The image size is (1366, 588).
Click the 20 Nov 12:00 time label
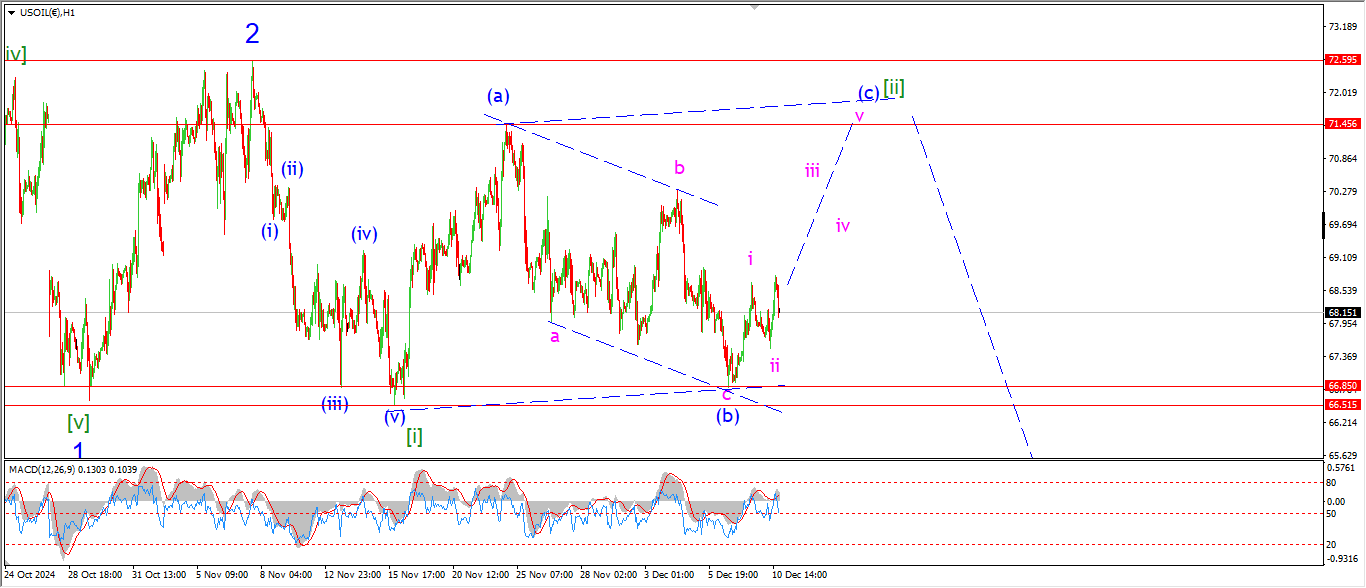click(x=481, y=576)
